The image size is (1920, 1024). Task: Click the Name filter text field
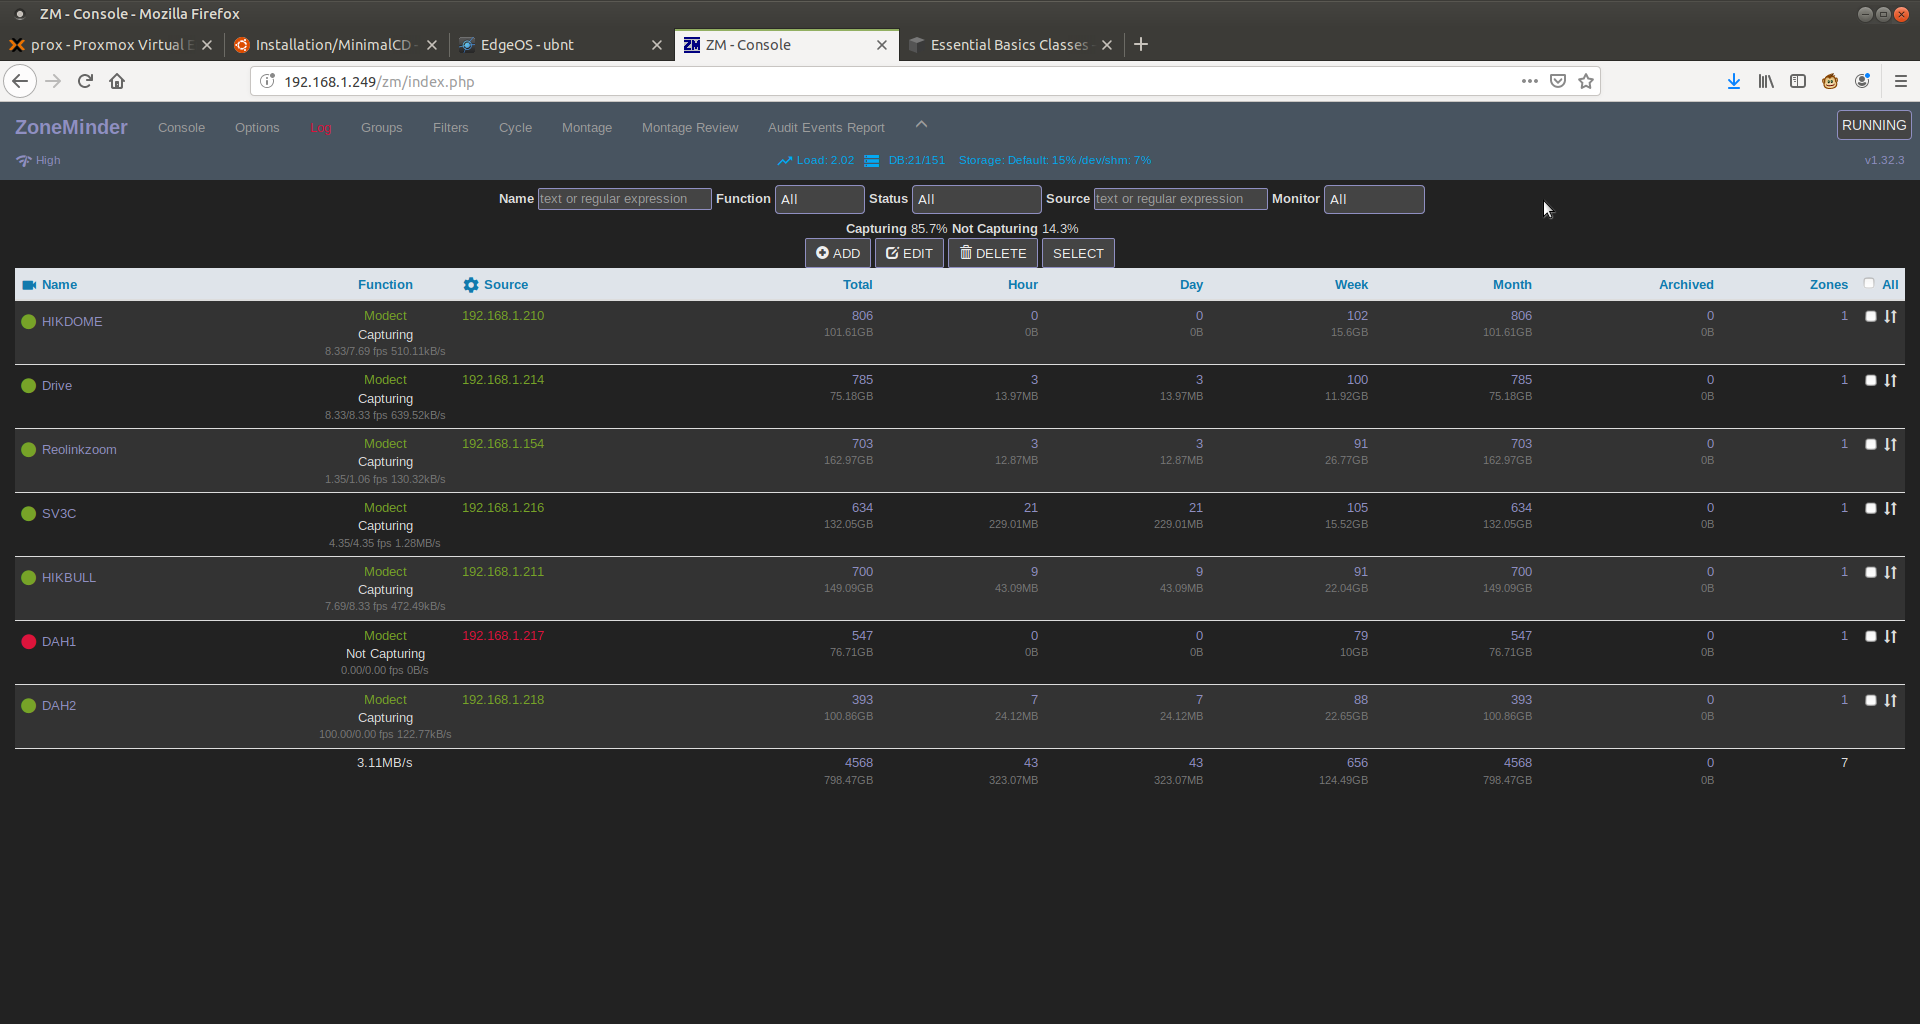pyautogui.click(x=625, y=199)
